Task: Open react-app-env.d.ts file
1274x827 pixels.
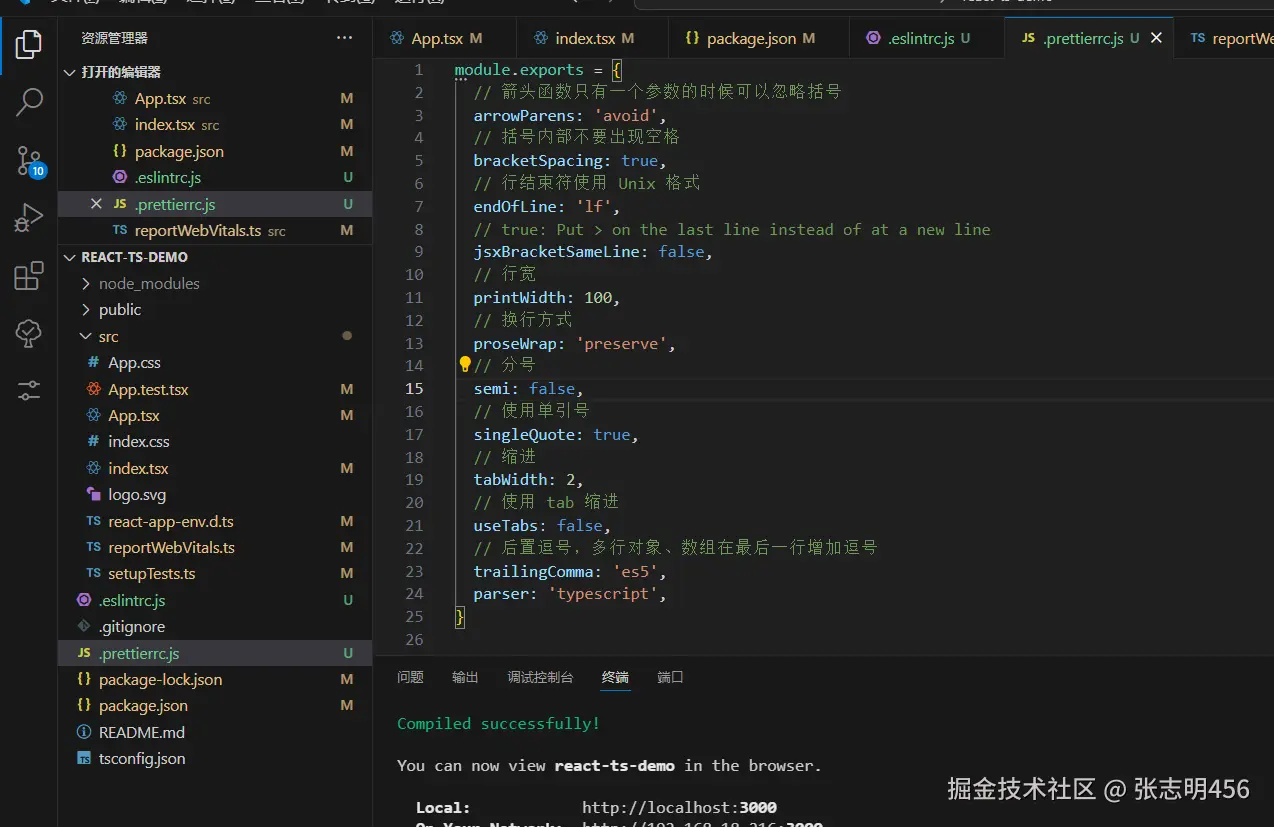Action: pyautogui.click(x=215, y=521)
